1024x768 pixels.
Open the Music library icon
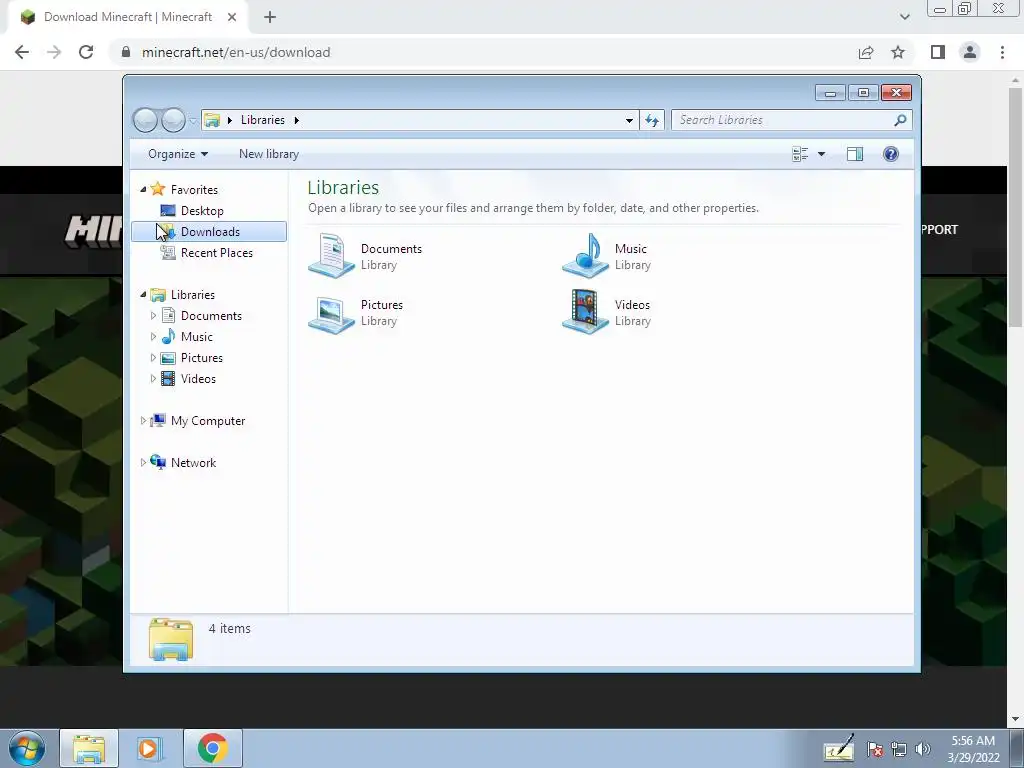tap(585, 256)
